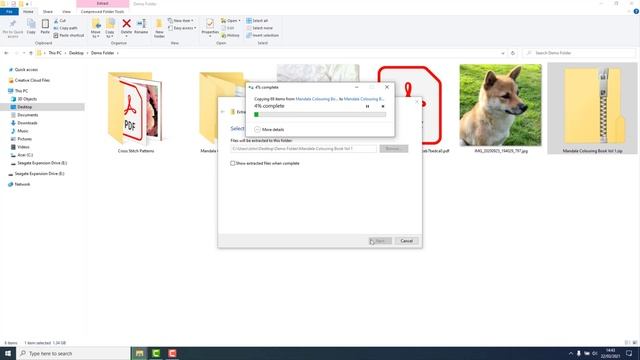Open the File tab
The image size is (640, 360).
[9, 11]
